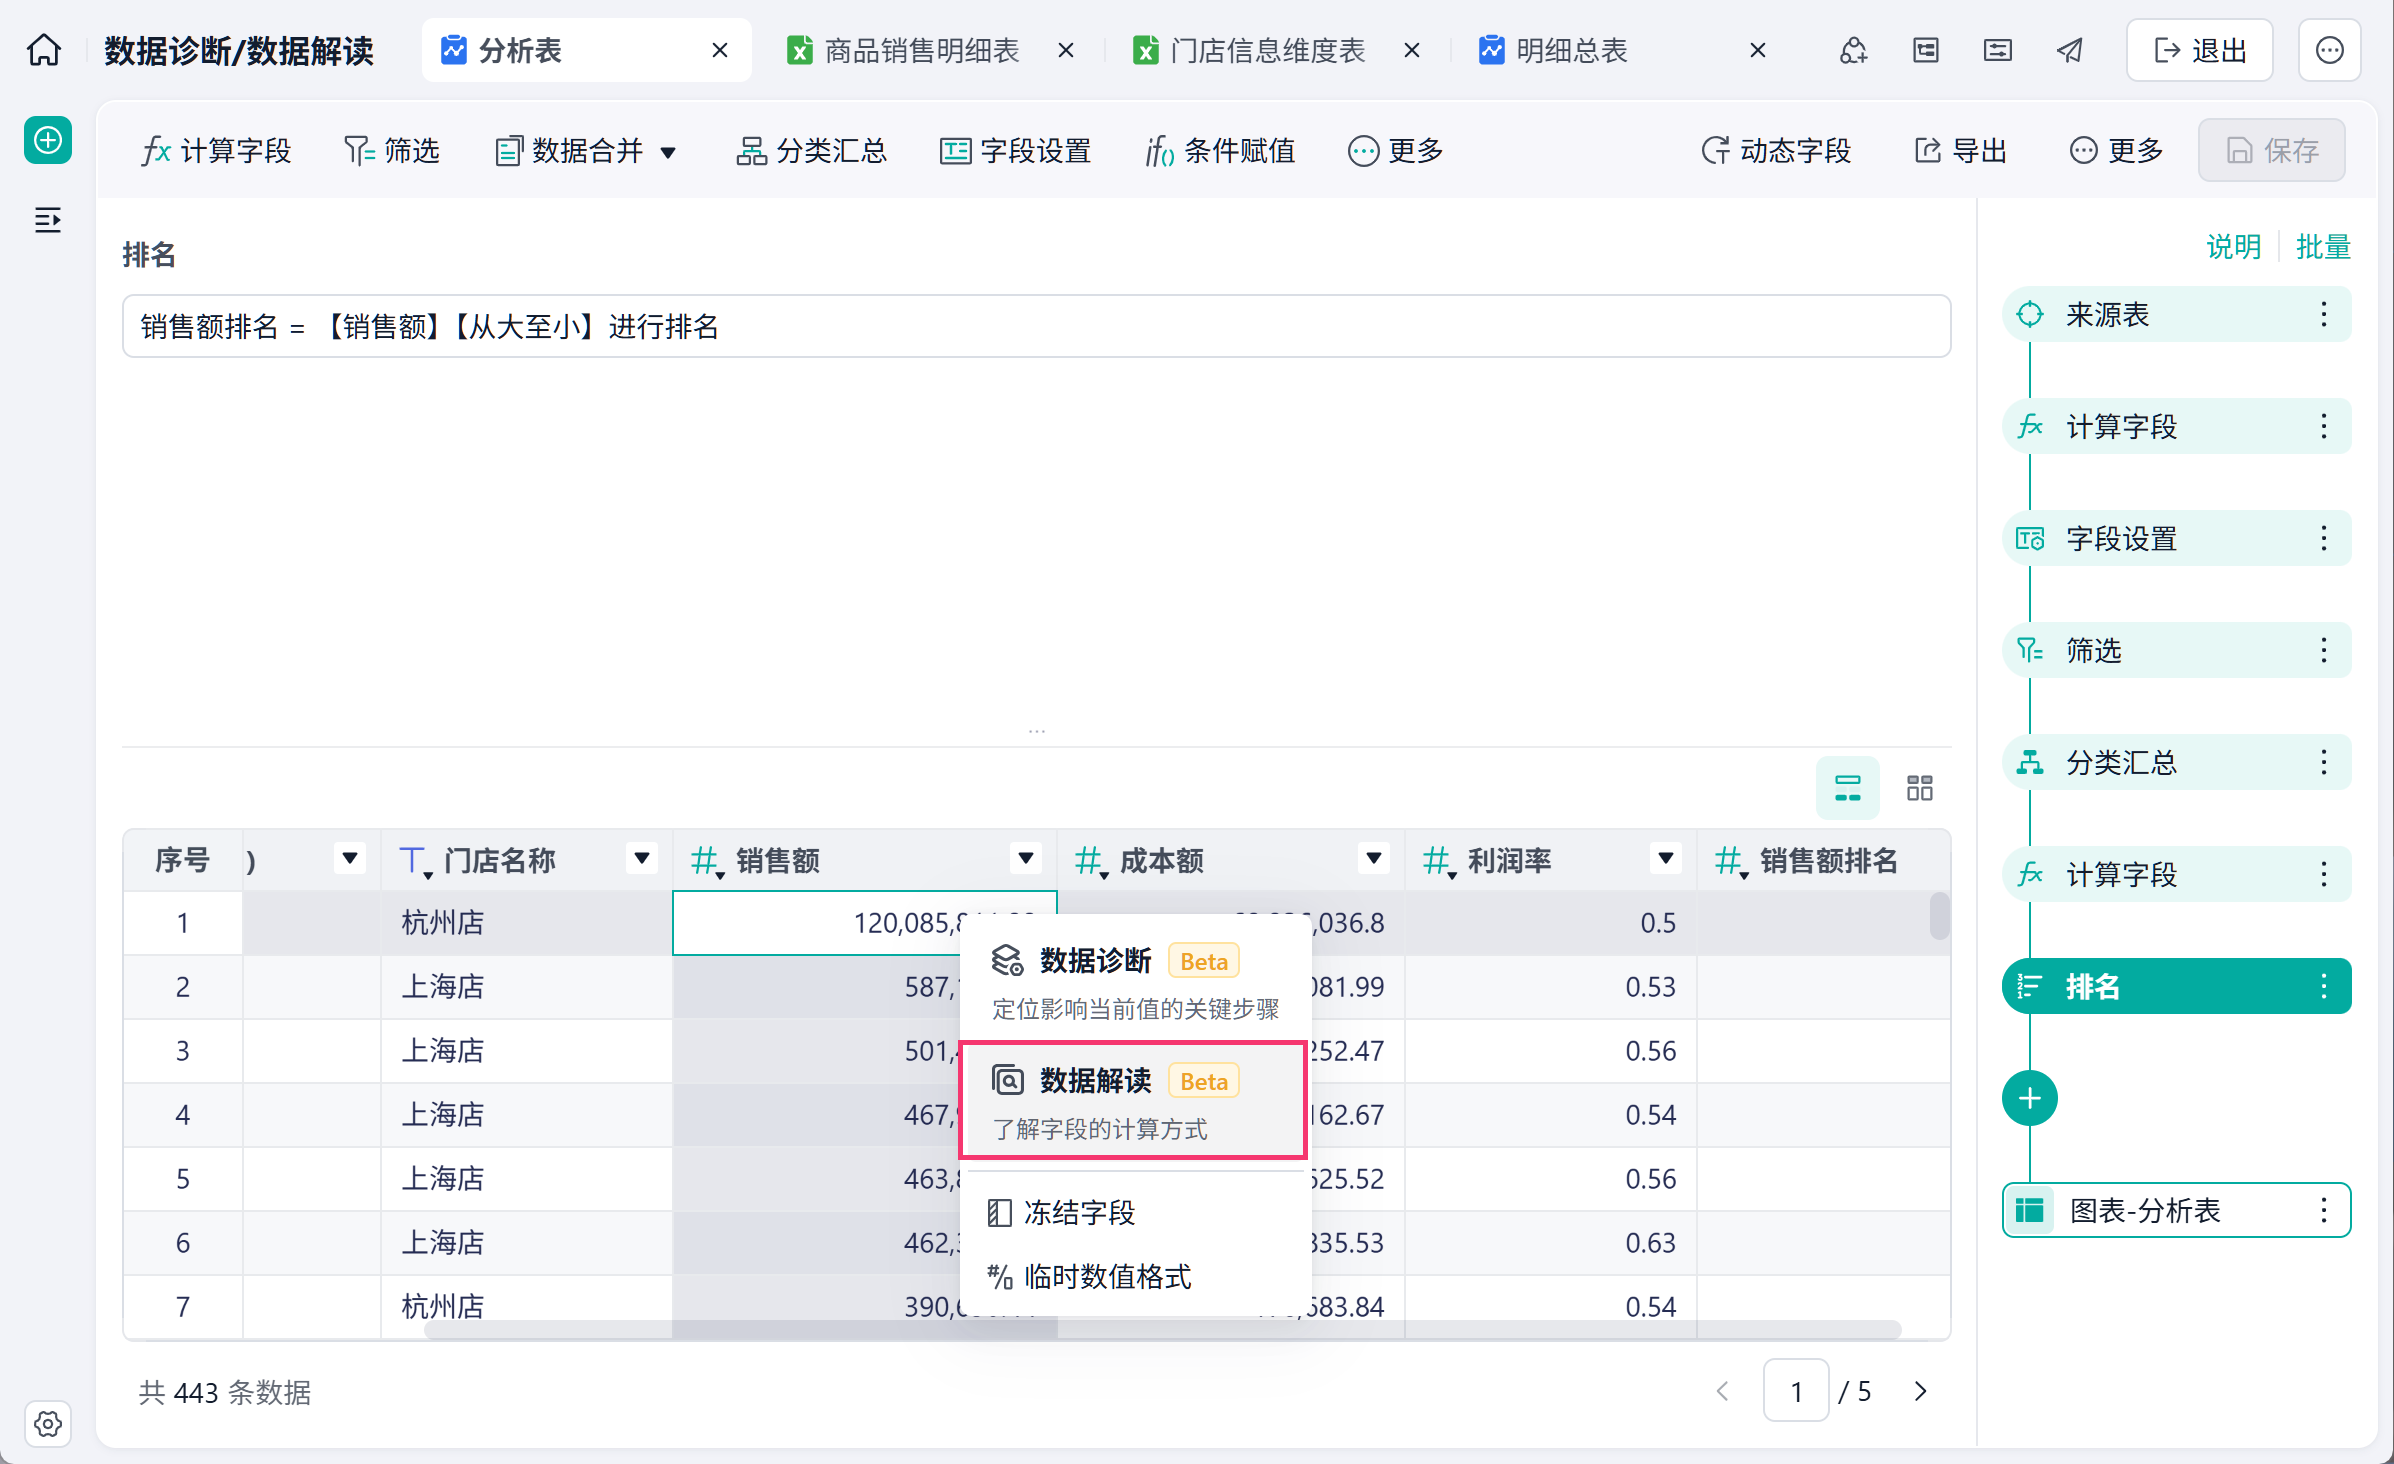
Task: Switch to the grid card view toggle
Action: [1919, 788]
